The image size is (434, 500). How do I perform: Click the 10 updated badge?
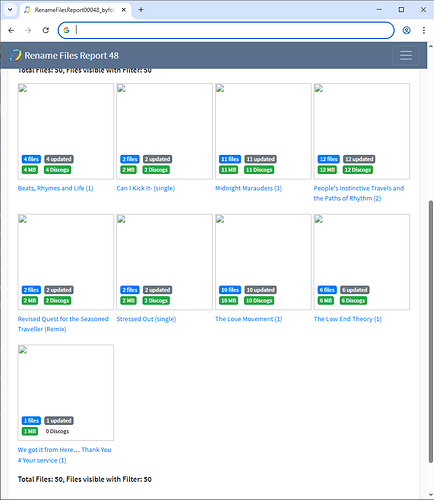(x=260, y=290)
